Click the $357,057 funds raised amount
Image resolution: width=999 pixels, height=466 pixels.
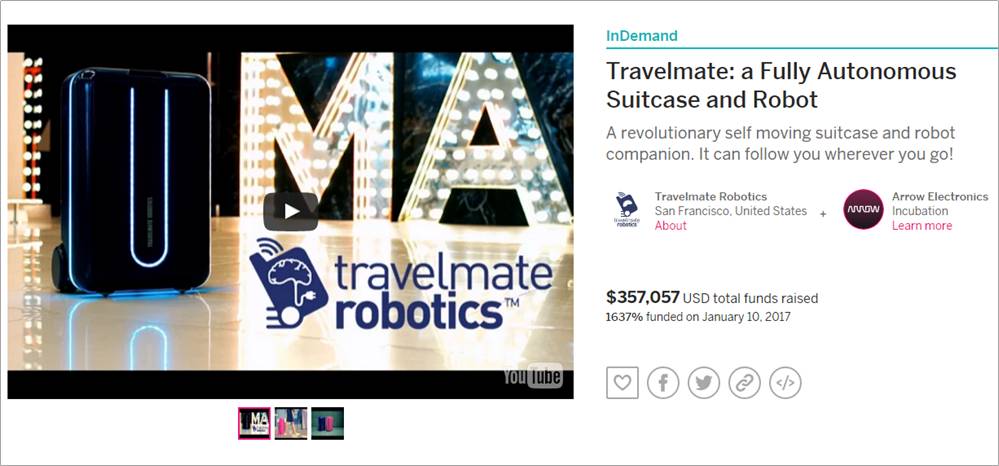[x=642, y=297]
